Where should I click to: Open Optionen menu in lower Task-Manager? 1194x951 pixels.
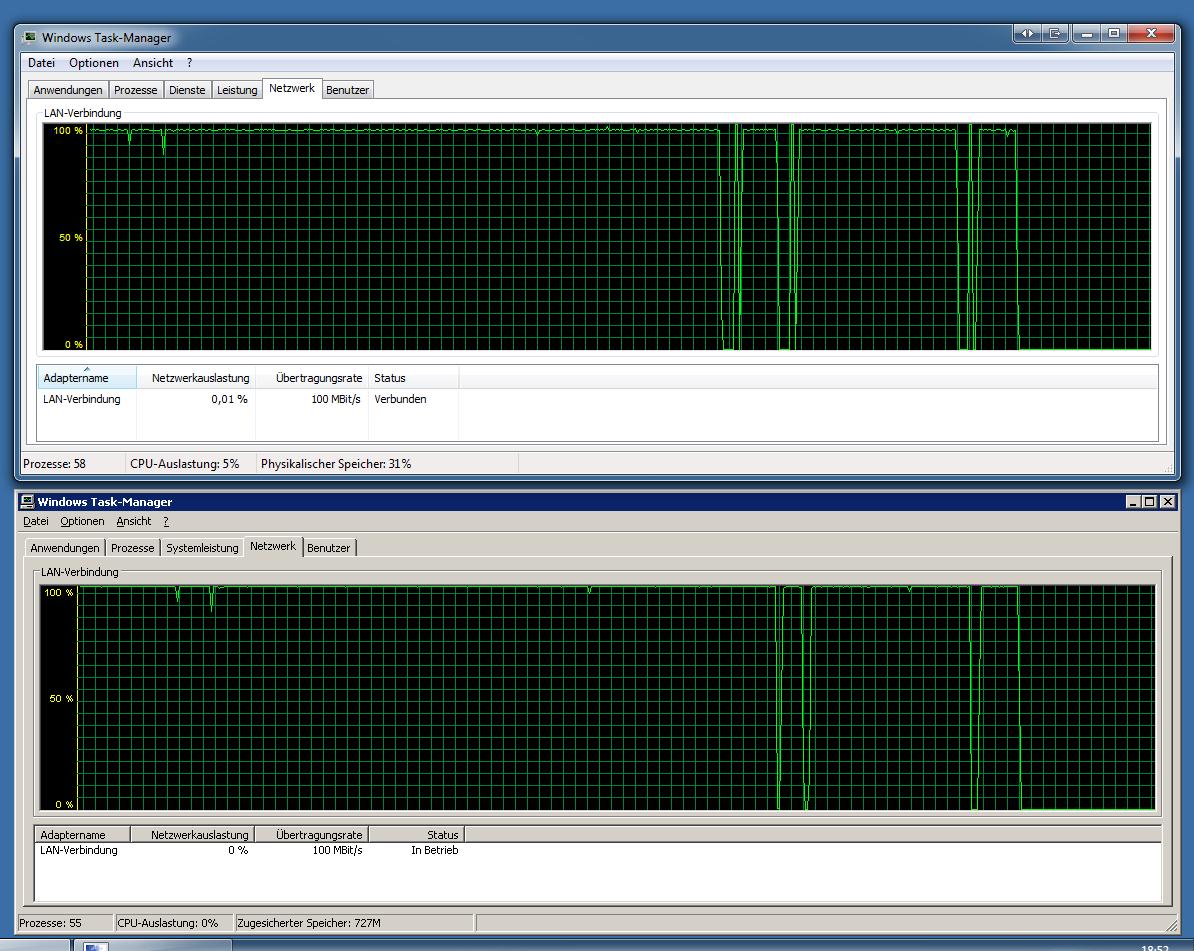coord(82,521)
